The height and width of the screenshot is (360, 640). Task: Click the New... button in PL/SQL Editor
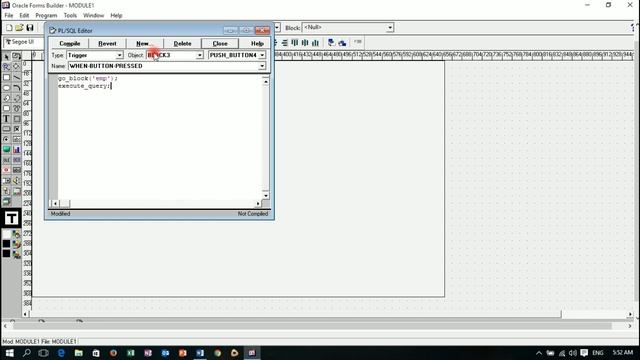[x=144, y=43]
